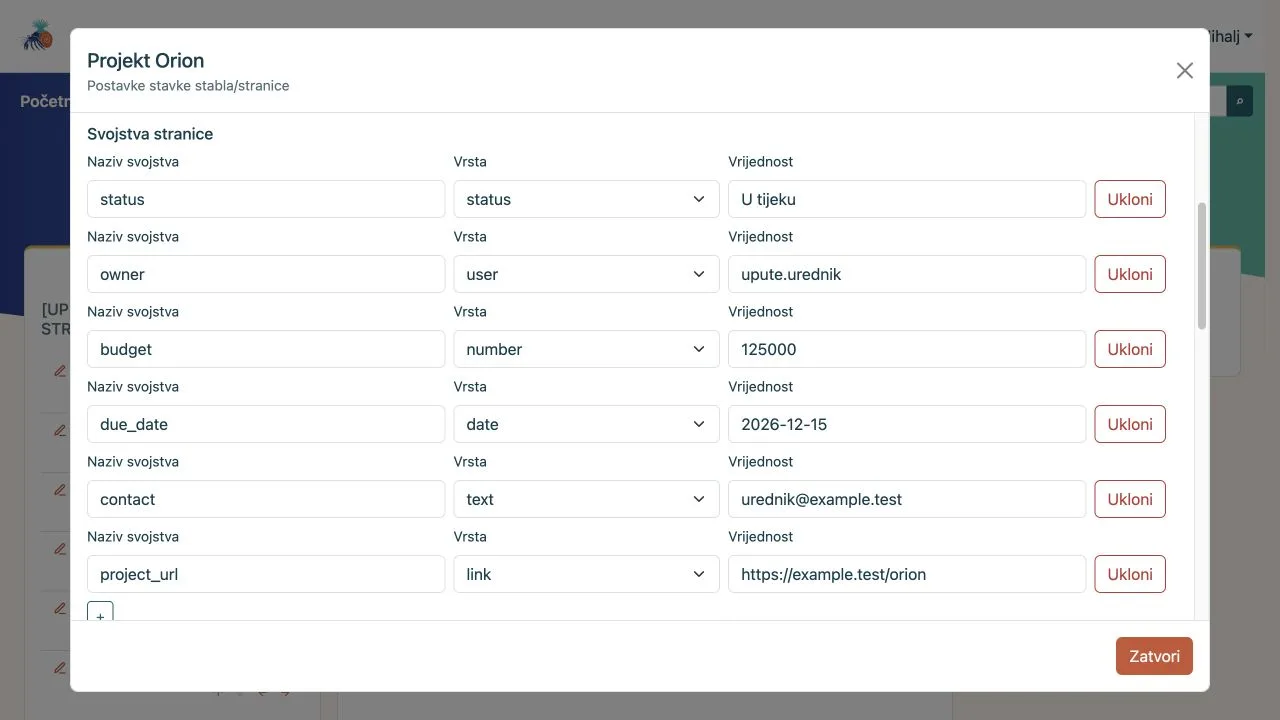Remove the due_date property with Ukloni

pyautogui.click(x=1130, y=424)
